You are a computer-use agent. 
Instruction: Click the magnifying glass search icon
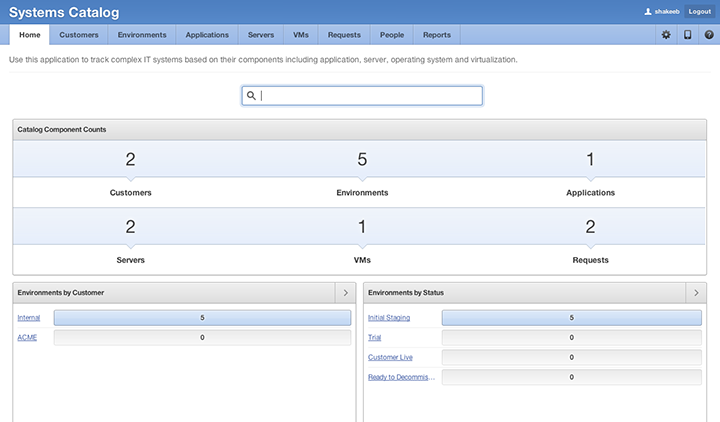[252, 96]
